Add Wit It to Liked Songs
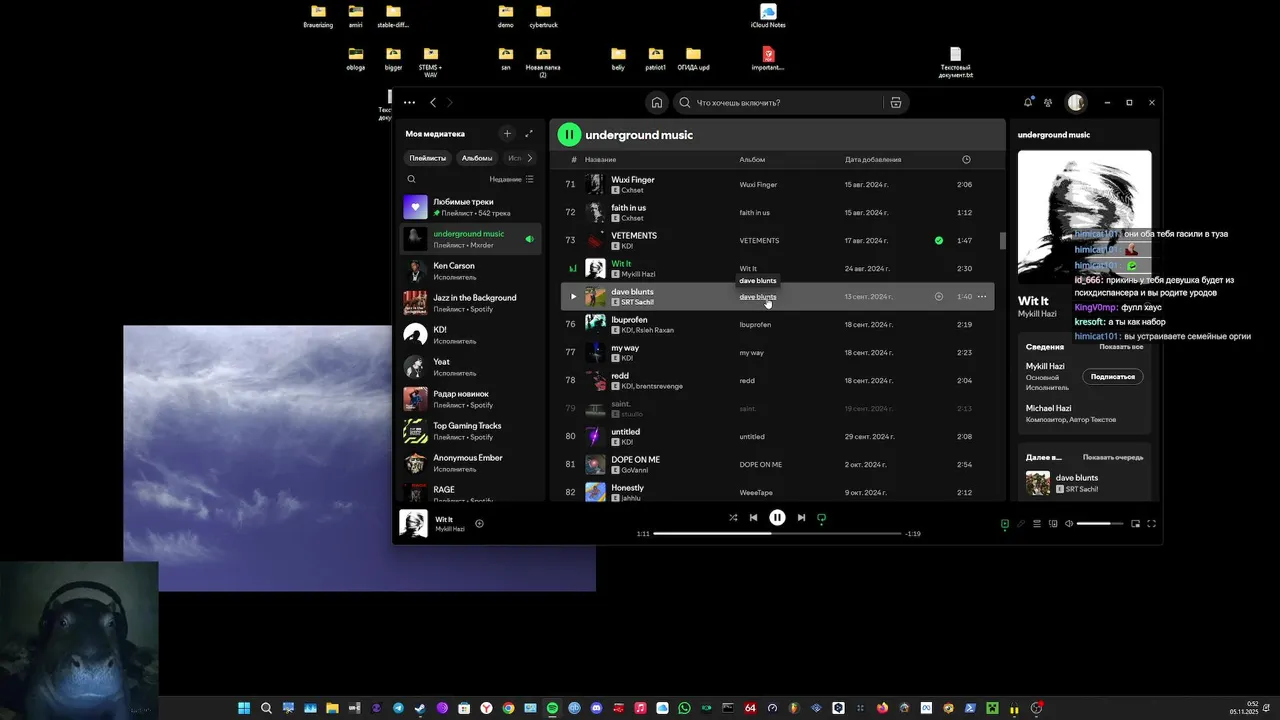The width and height of the screenshot is (1280, 720). coord(479,523)
